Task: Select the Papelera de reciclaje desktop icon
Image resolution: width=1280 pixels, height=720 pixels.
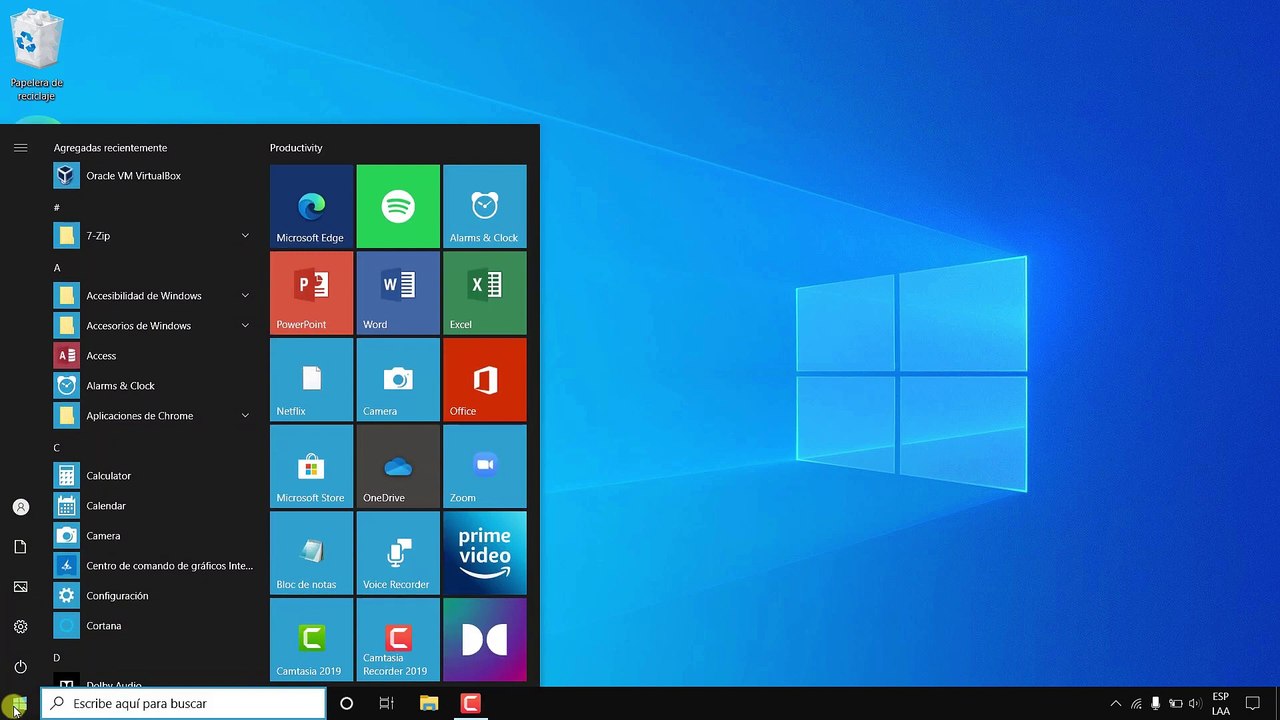Action: [x=37, y=56]
